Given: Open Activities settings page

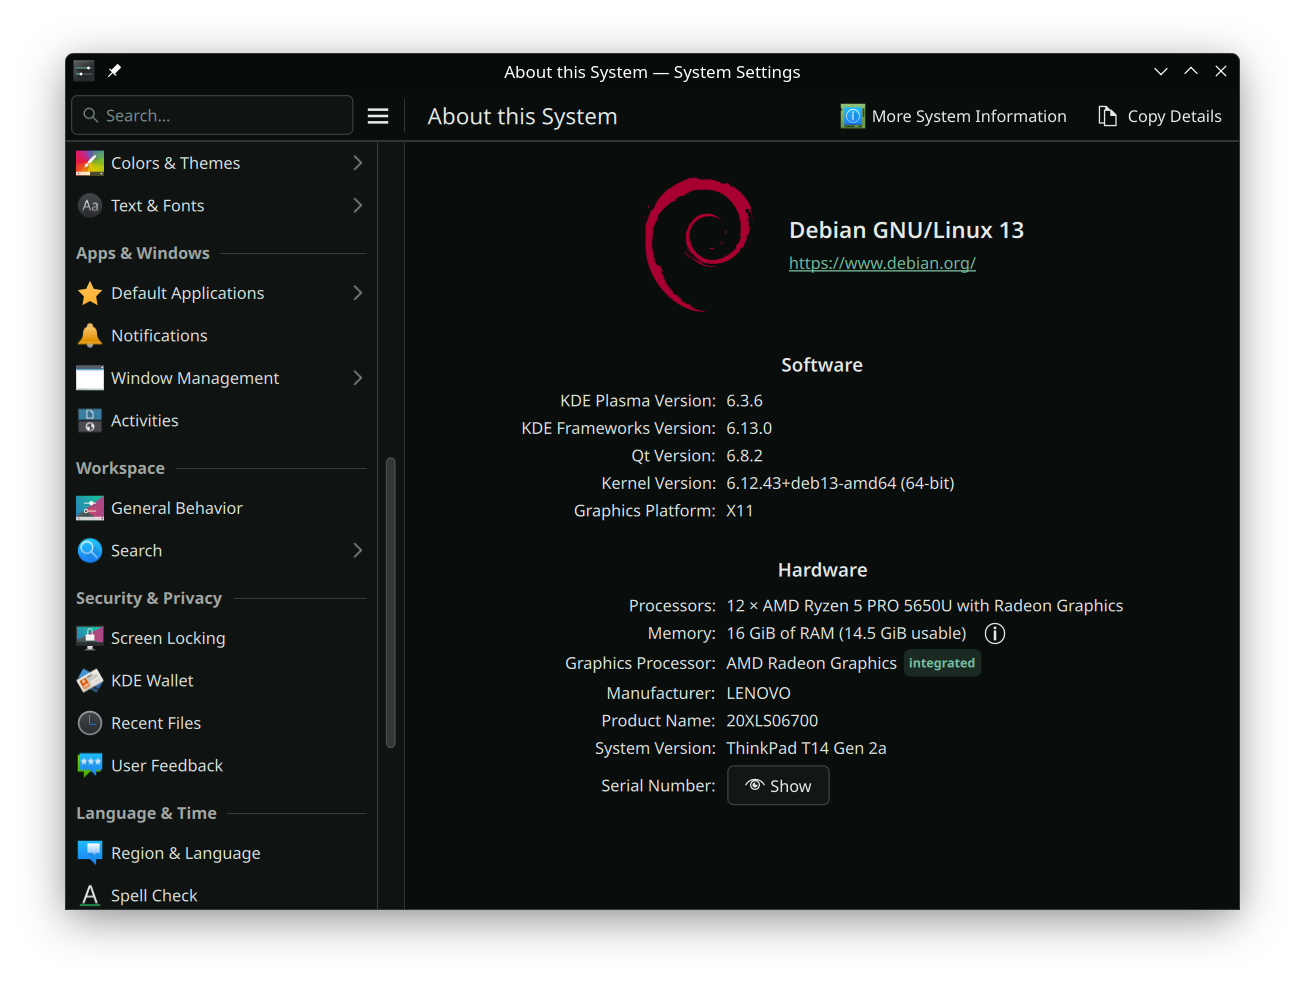Looking at the screenshot, I should click(221, 421).
